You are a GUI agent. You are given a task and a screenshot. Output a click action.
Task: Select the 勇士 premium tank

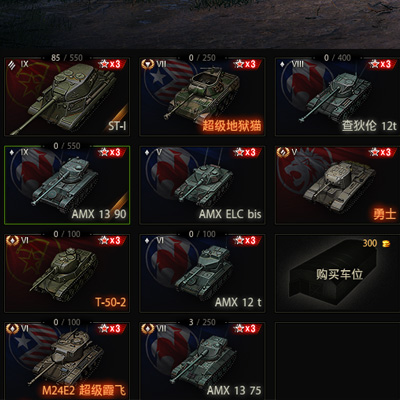point(337,185)
